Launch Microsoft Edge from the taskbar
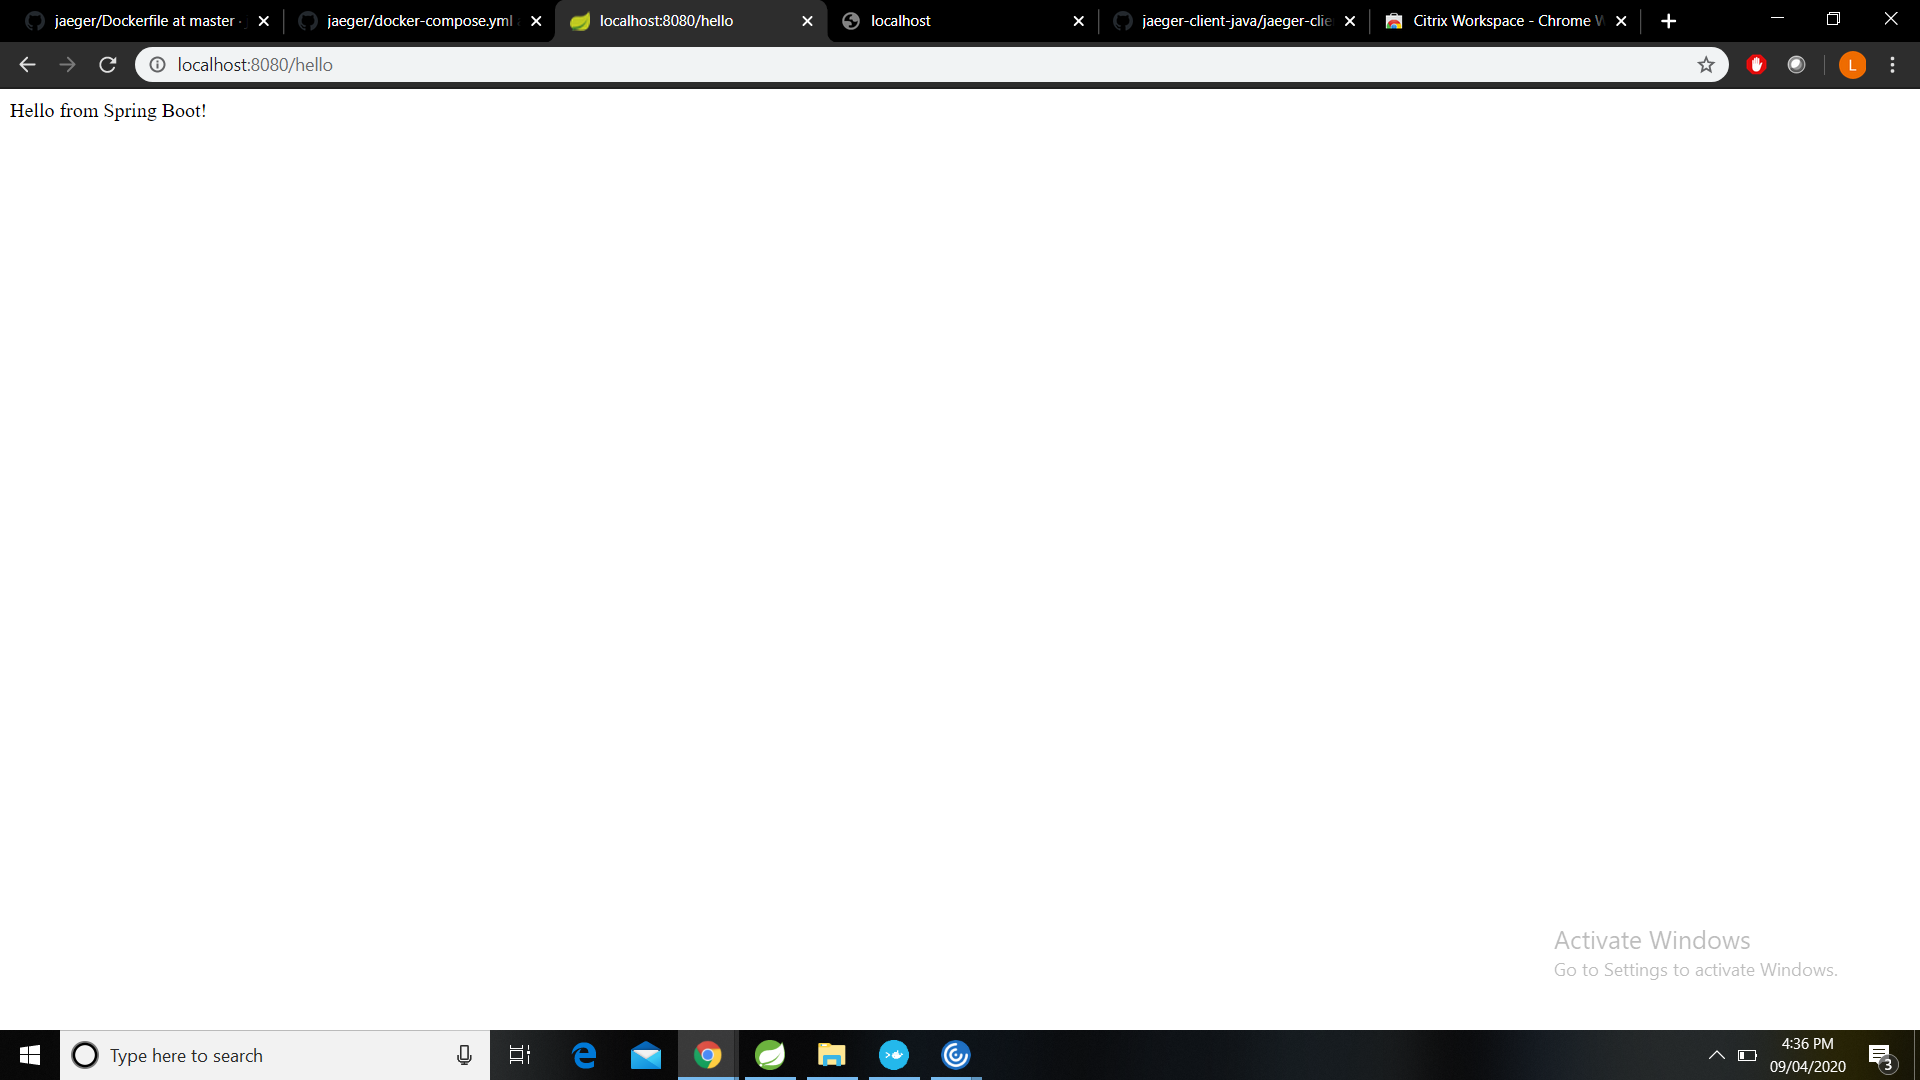This screenshot has width=1920, height=1080. [x=584, y=1055]
